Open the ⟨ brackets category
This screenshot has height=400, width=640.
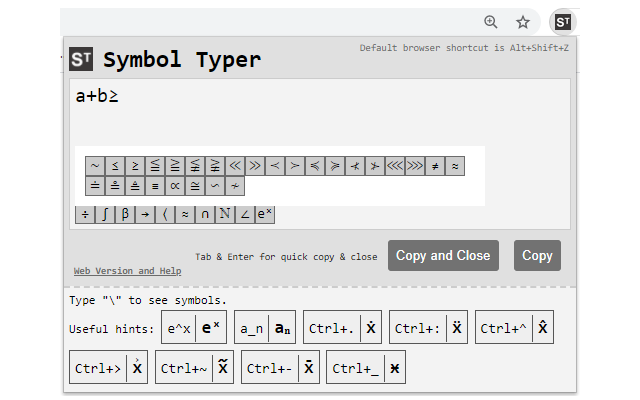(x=165, y=215)
